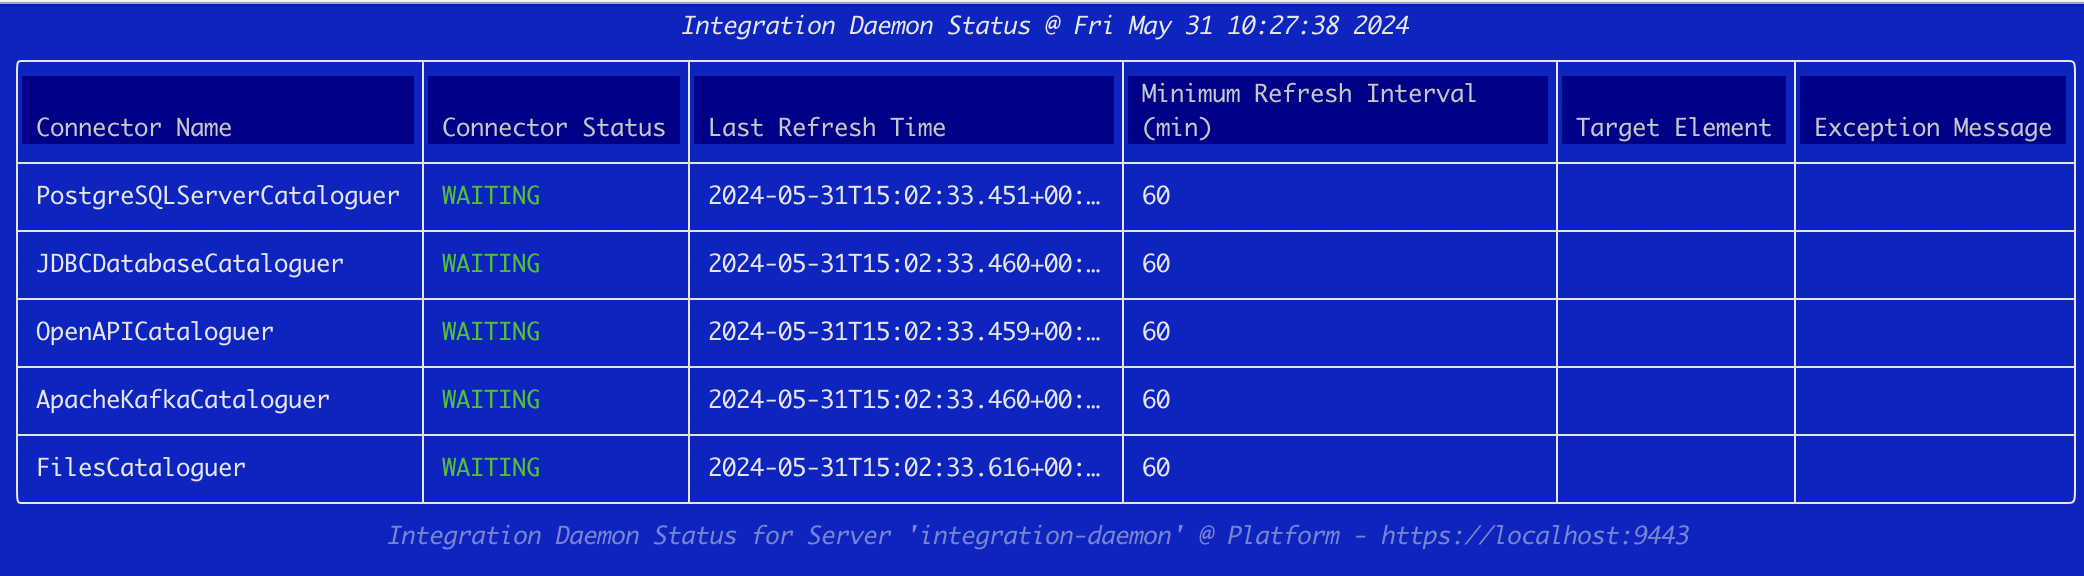This screenshot has height=576, width=2084.
Task: Click the refresh time ending 33.459
Action: [x=904, y=332]
